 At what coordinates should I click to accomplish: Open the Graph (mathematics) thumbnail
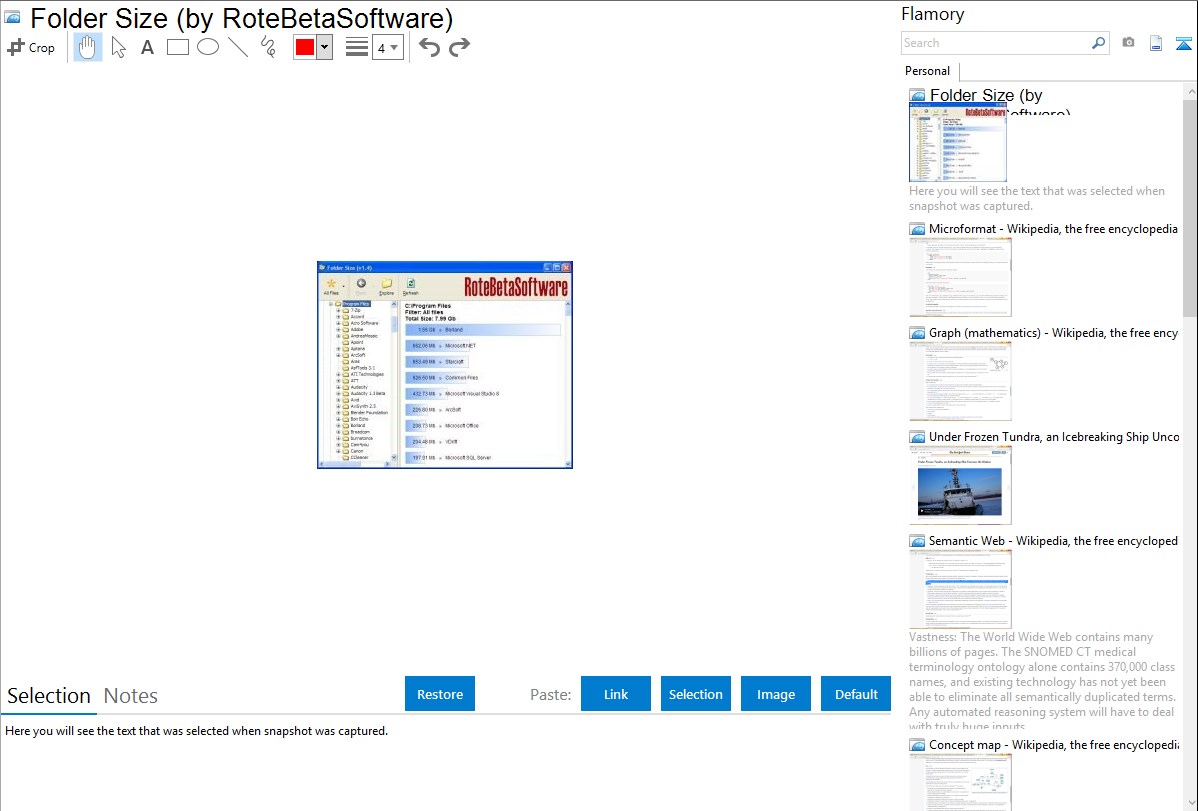click(x=960, y=381)
